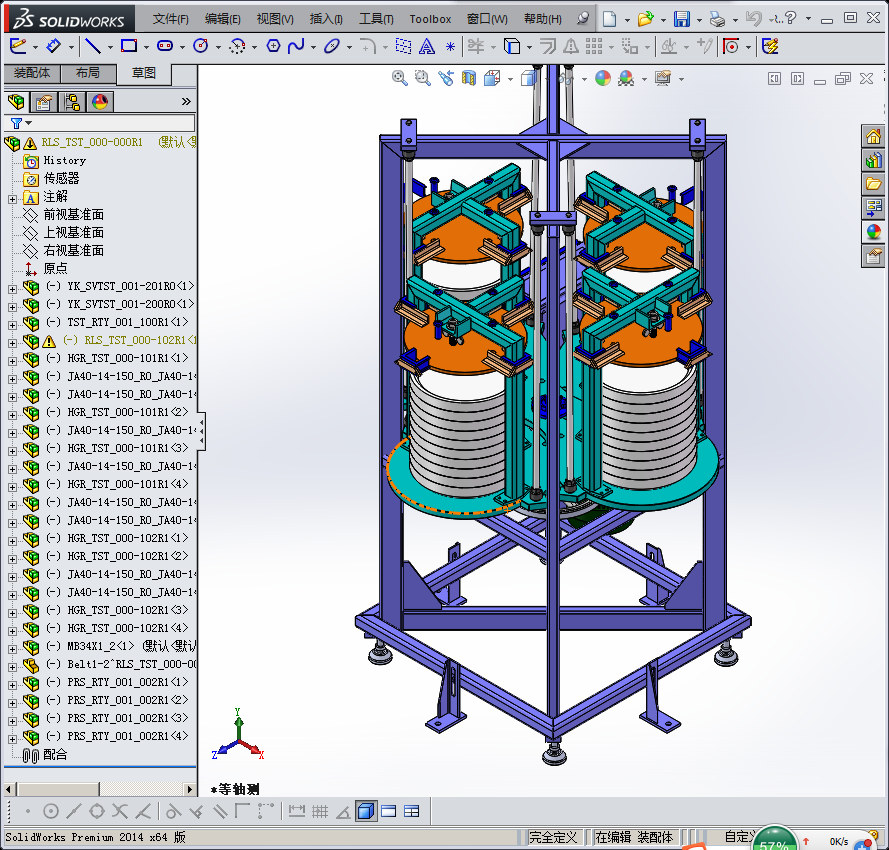Open the DisplayManager tab in the feature panel
889x850 pixels.
99,102
